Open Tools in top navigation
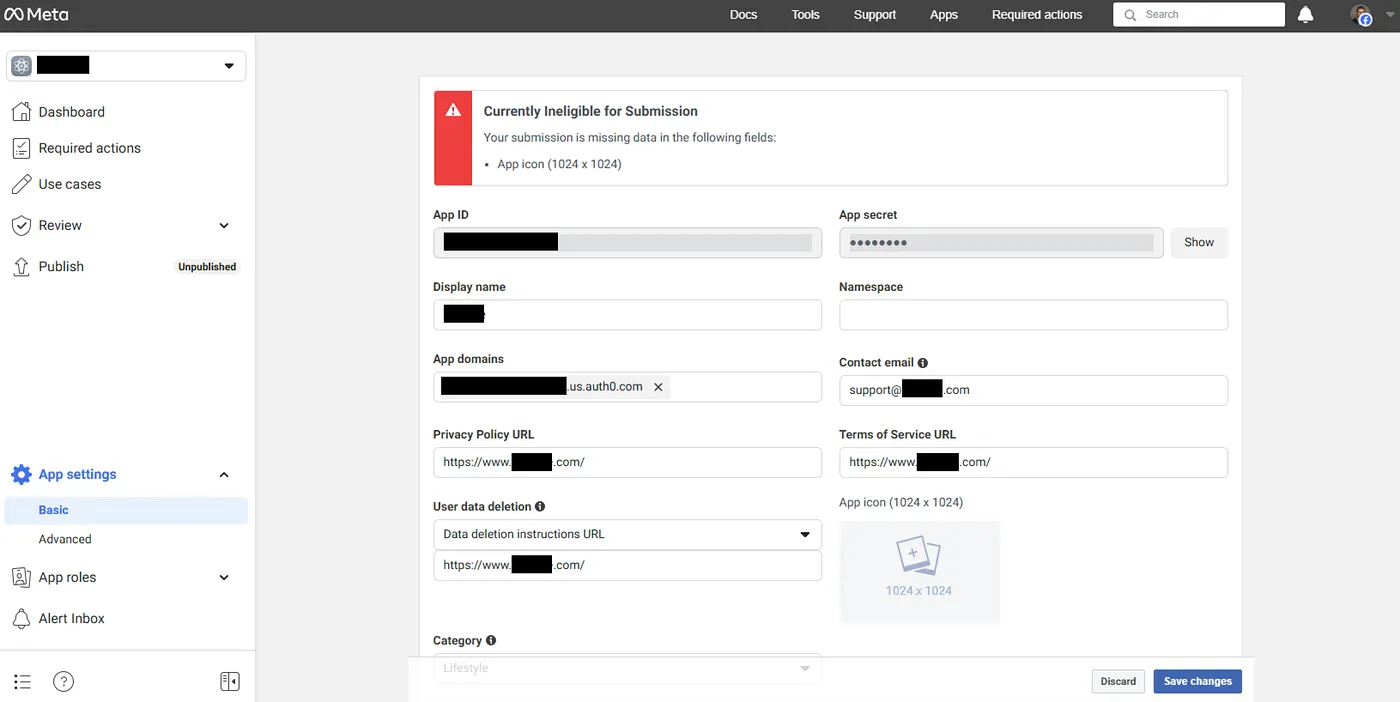 click(x=805, y=15)
